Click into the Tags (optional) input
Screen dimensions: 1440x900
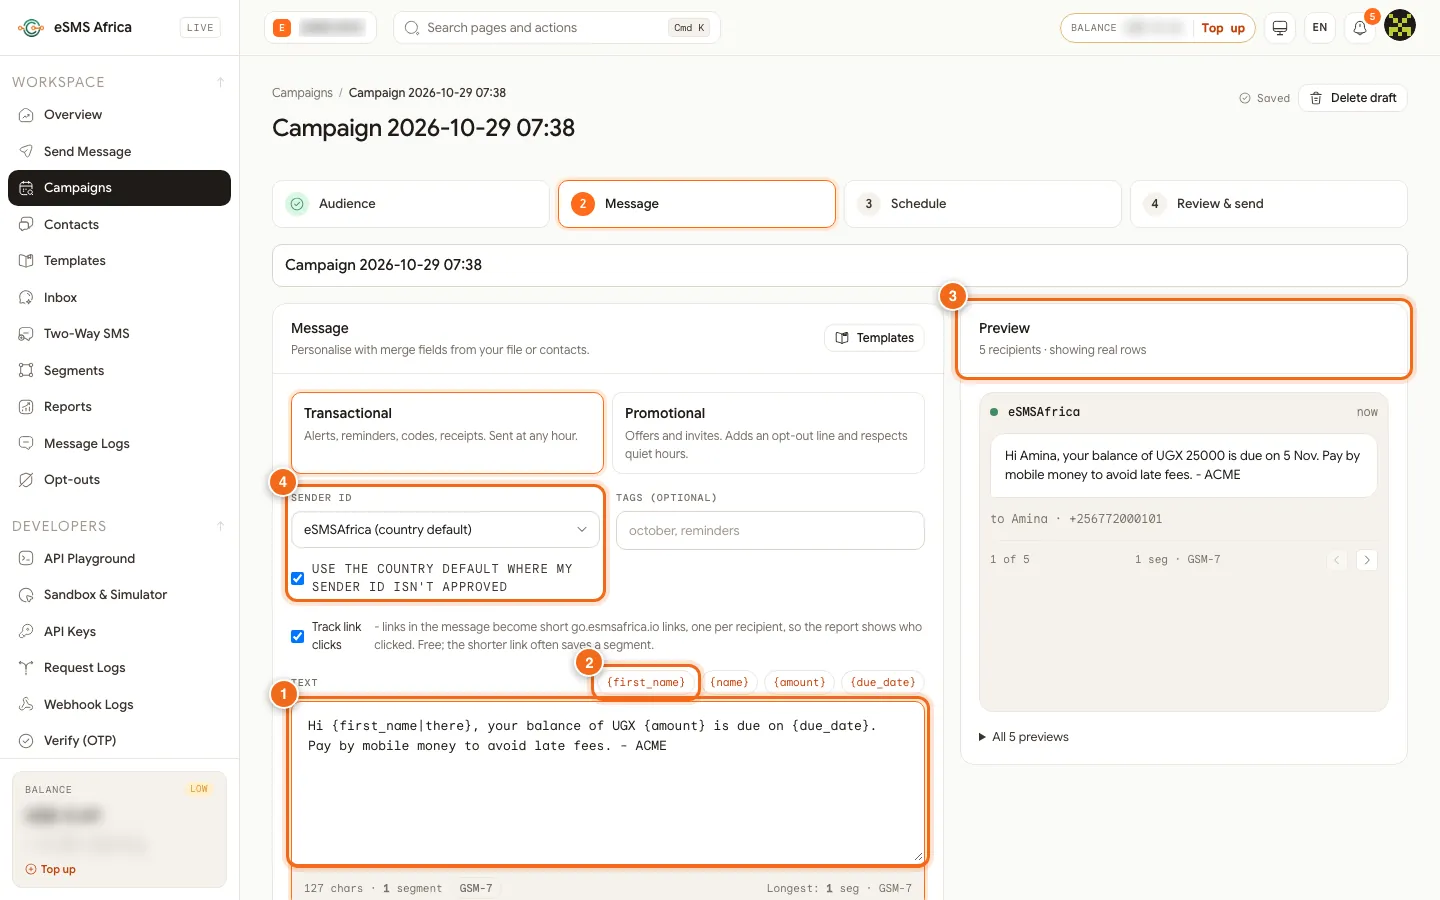pos(770,530)
